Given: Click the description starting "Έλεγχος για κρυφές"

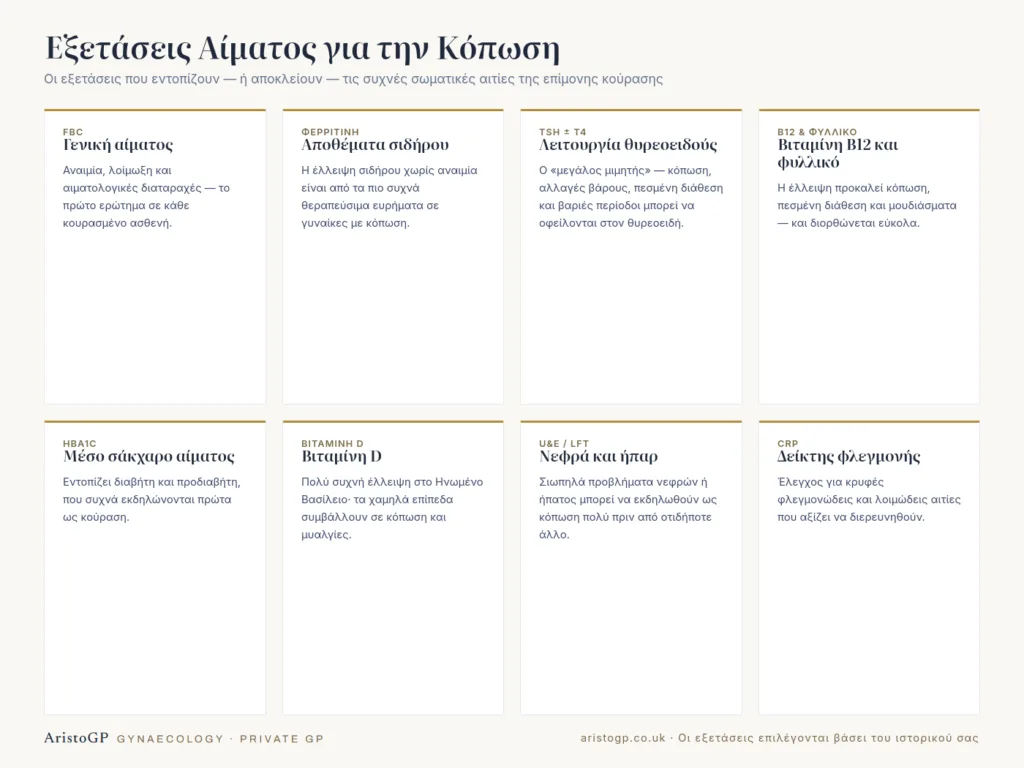Looking at the screenshot, I should click(869, 499).
